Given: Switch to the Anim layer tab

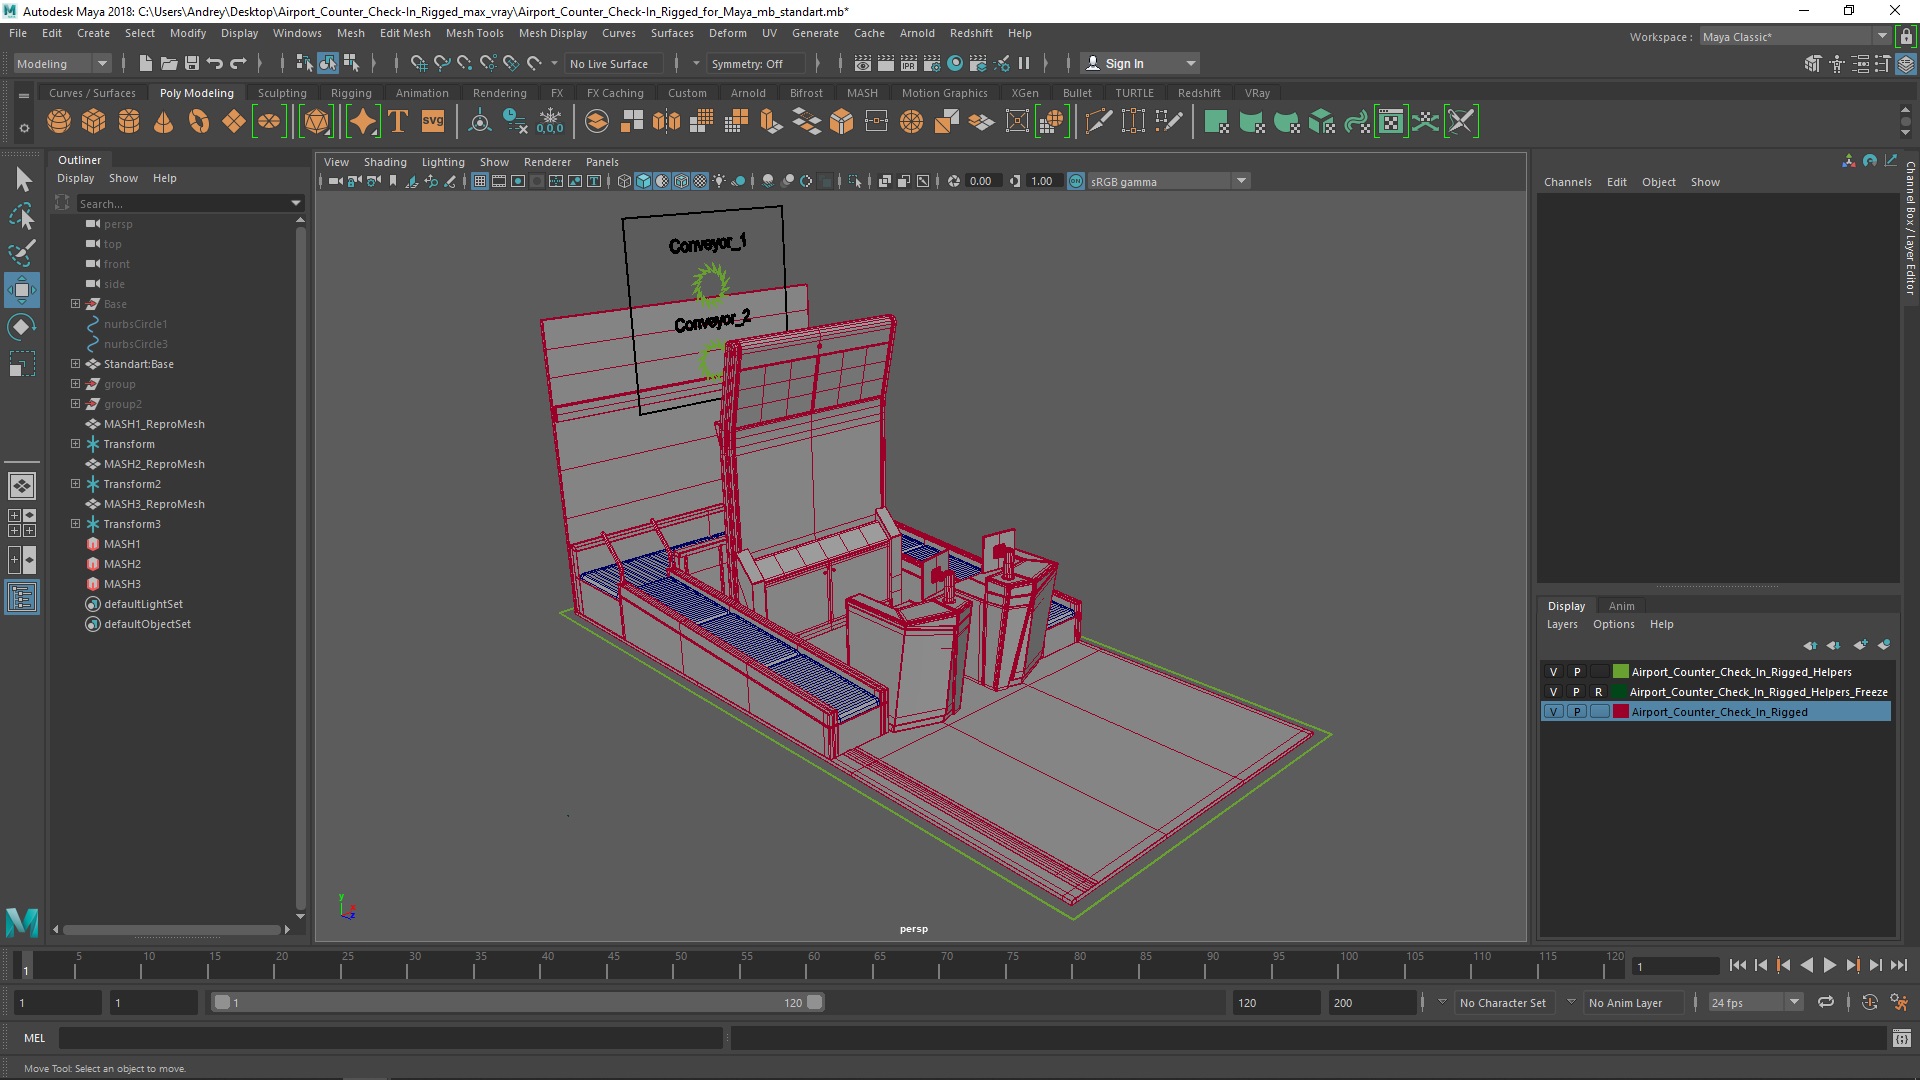Looking at the screenshot, I should click(1621, 606).
